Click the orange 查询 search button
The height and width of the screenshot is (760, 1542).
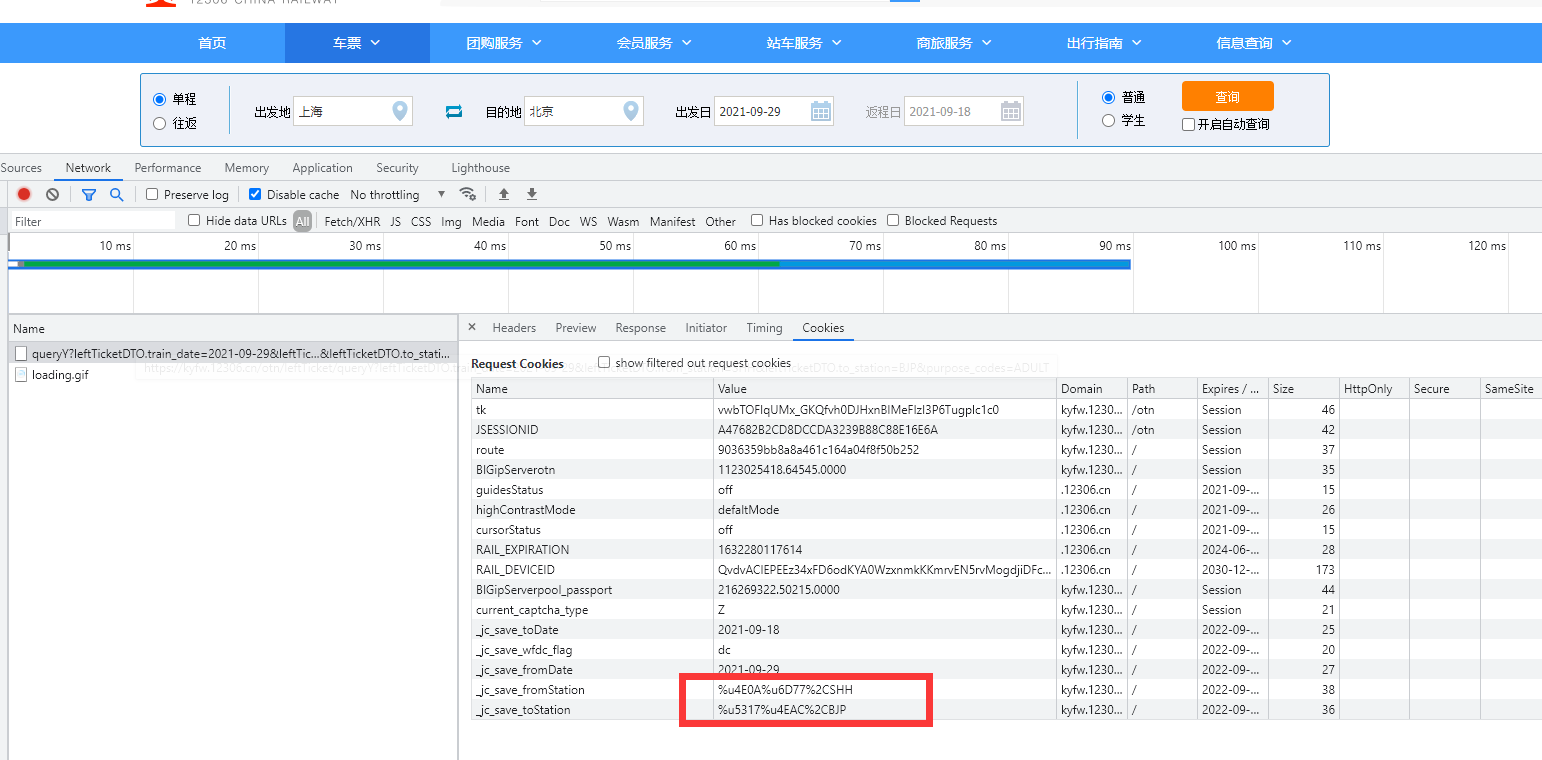(1227, 96)
